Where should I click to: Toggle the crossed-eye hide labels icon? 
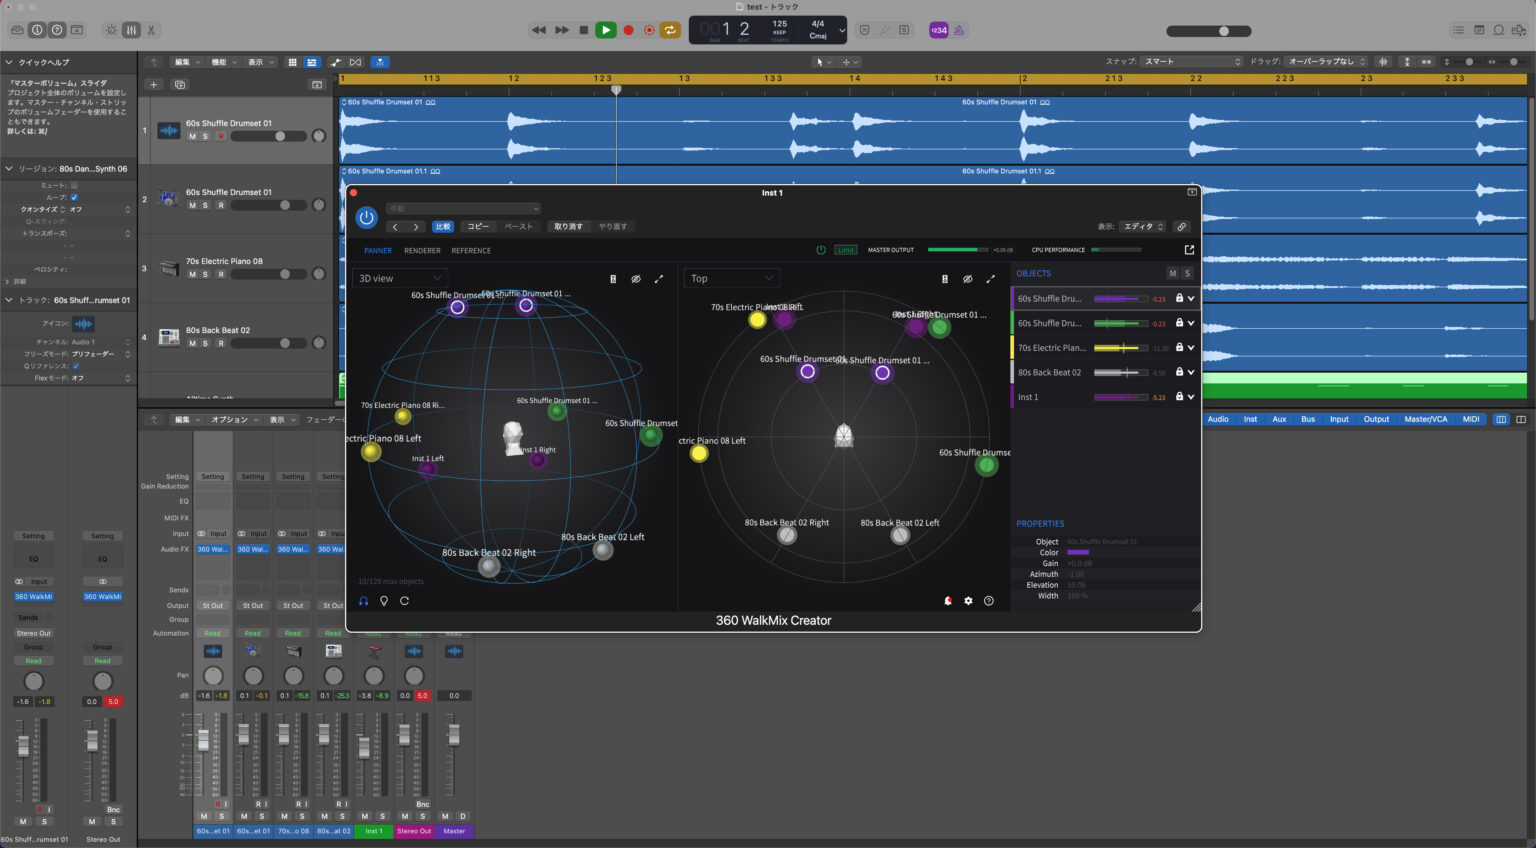[636, 278]
